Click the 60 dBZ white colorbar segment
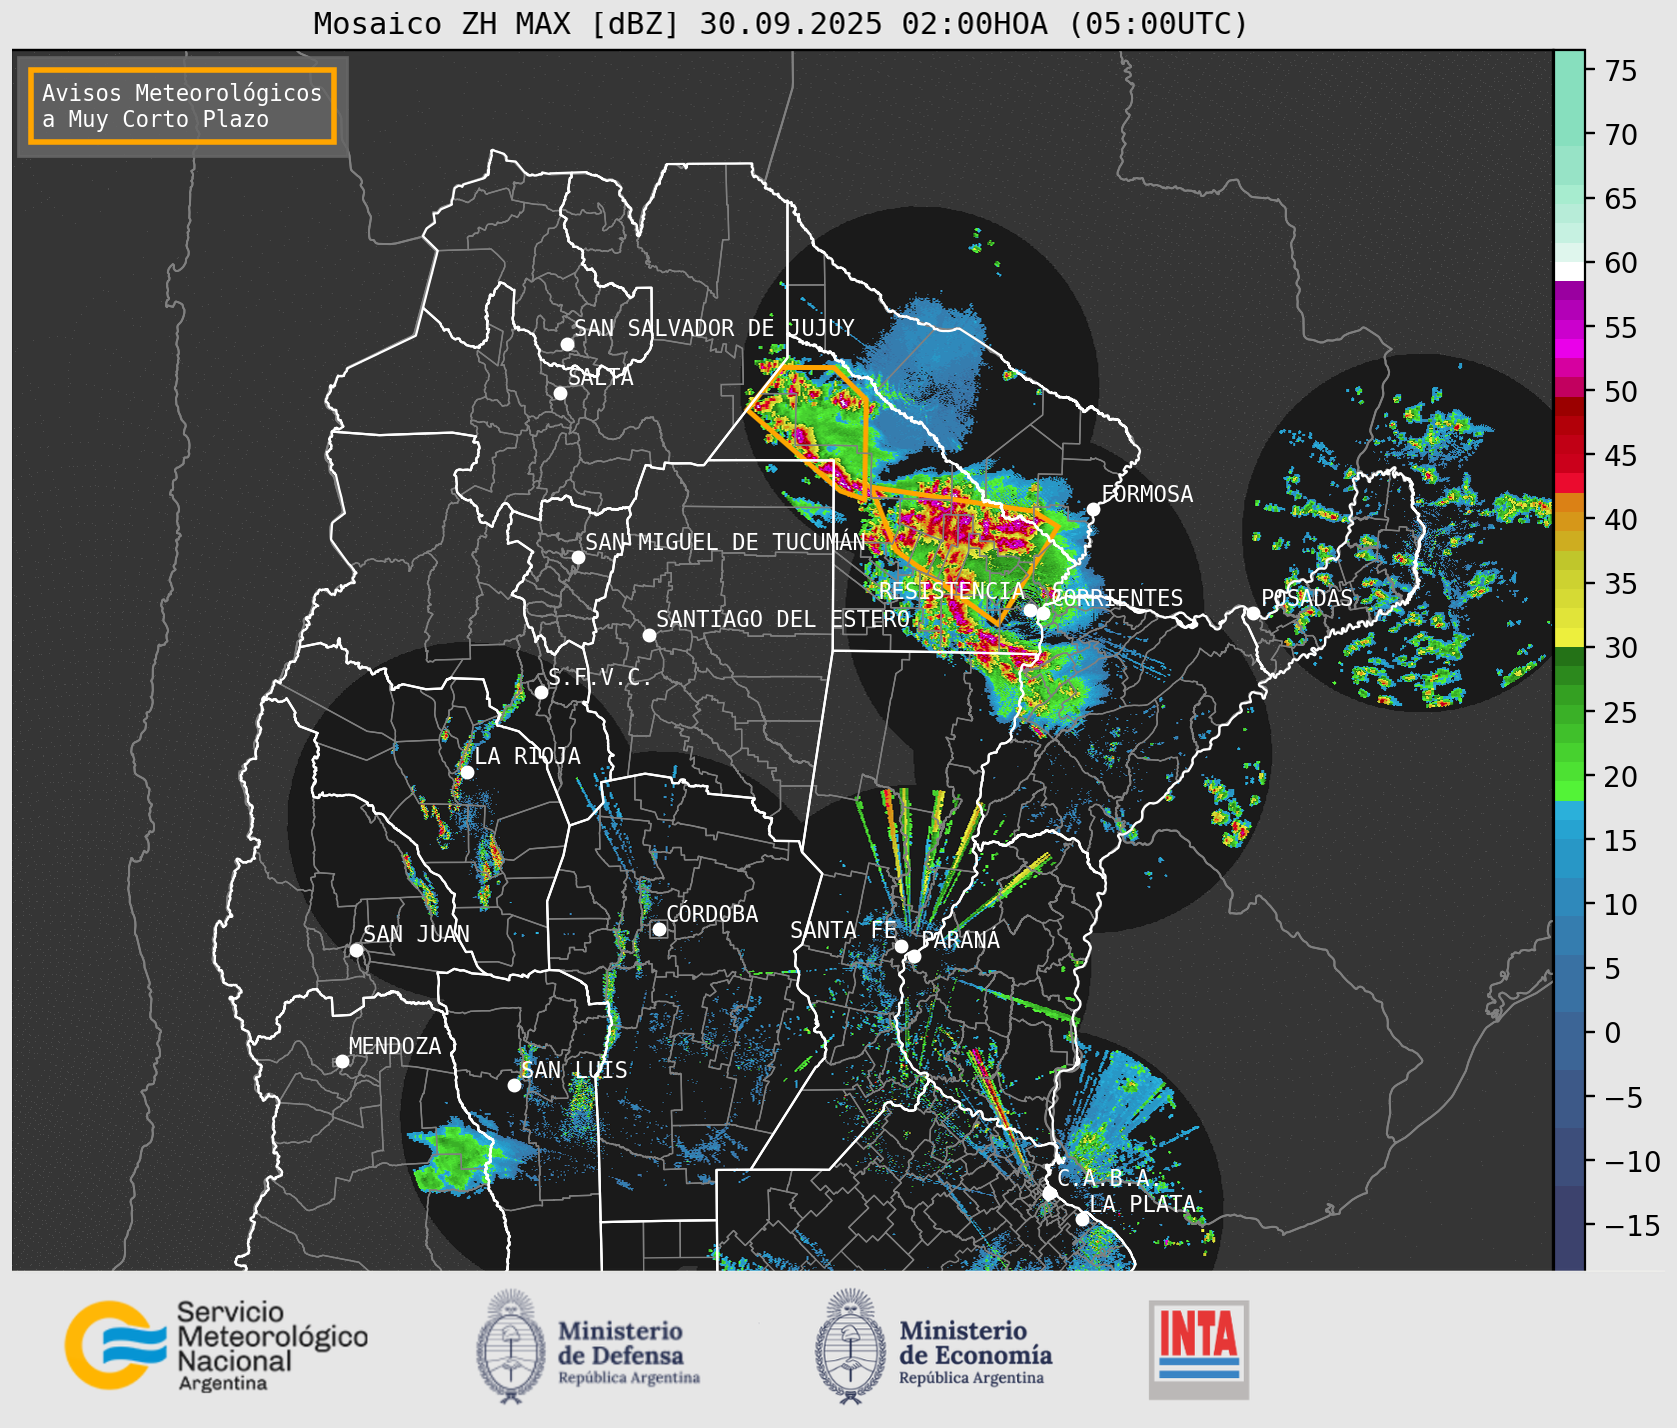This screenshot has width=1677, height=1428. [x=1569, y=271]
